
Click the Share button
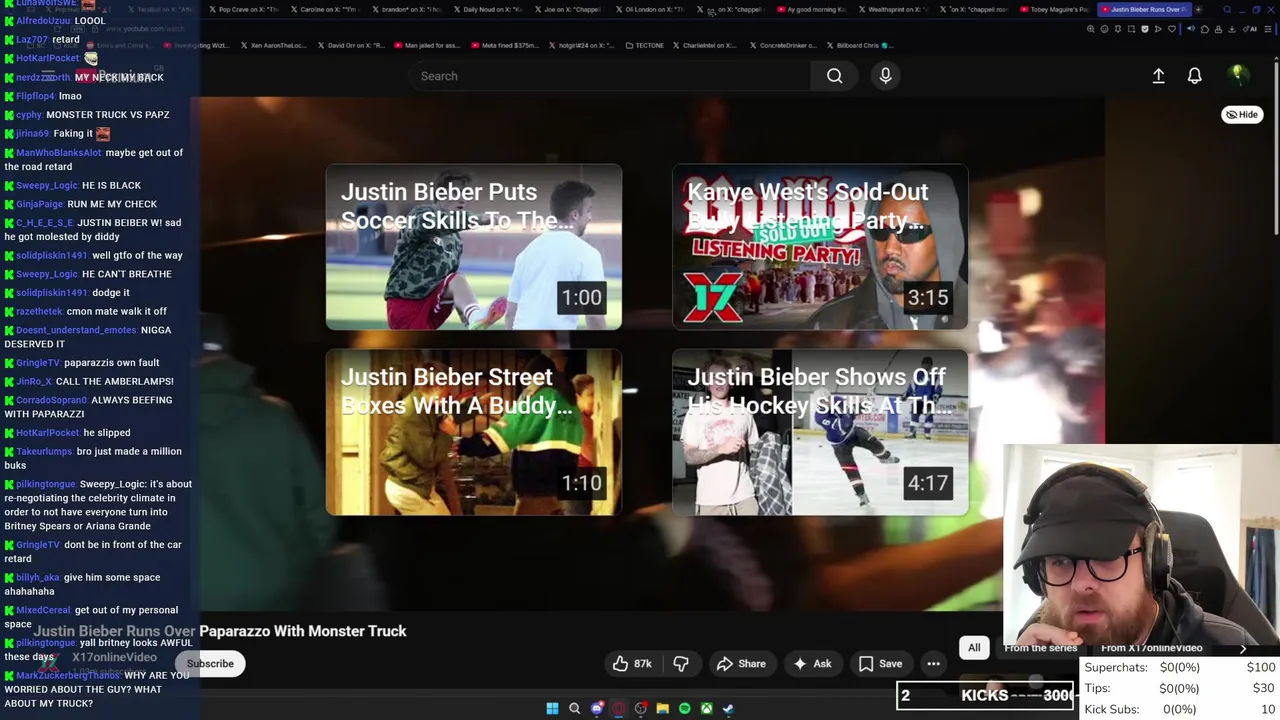[741, 663]
